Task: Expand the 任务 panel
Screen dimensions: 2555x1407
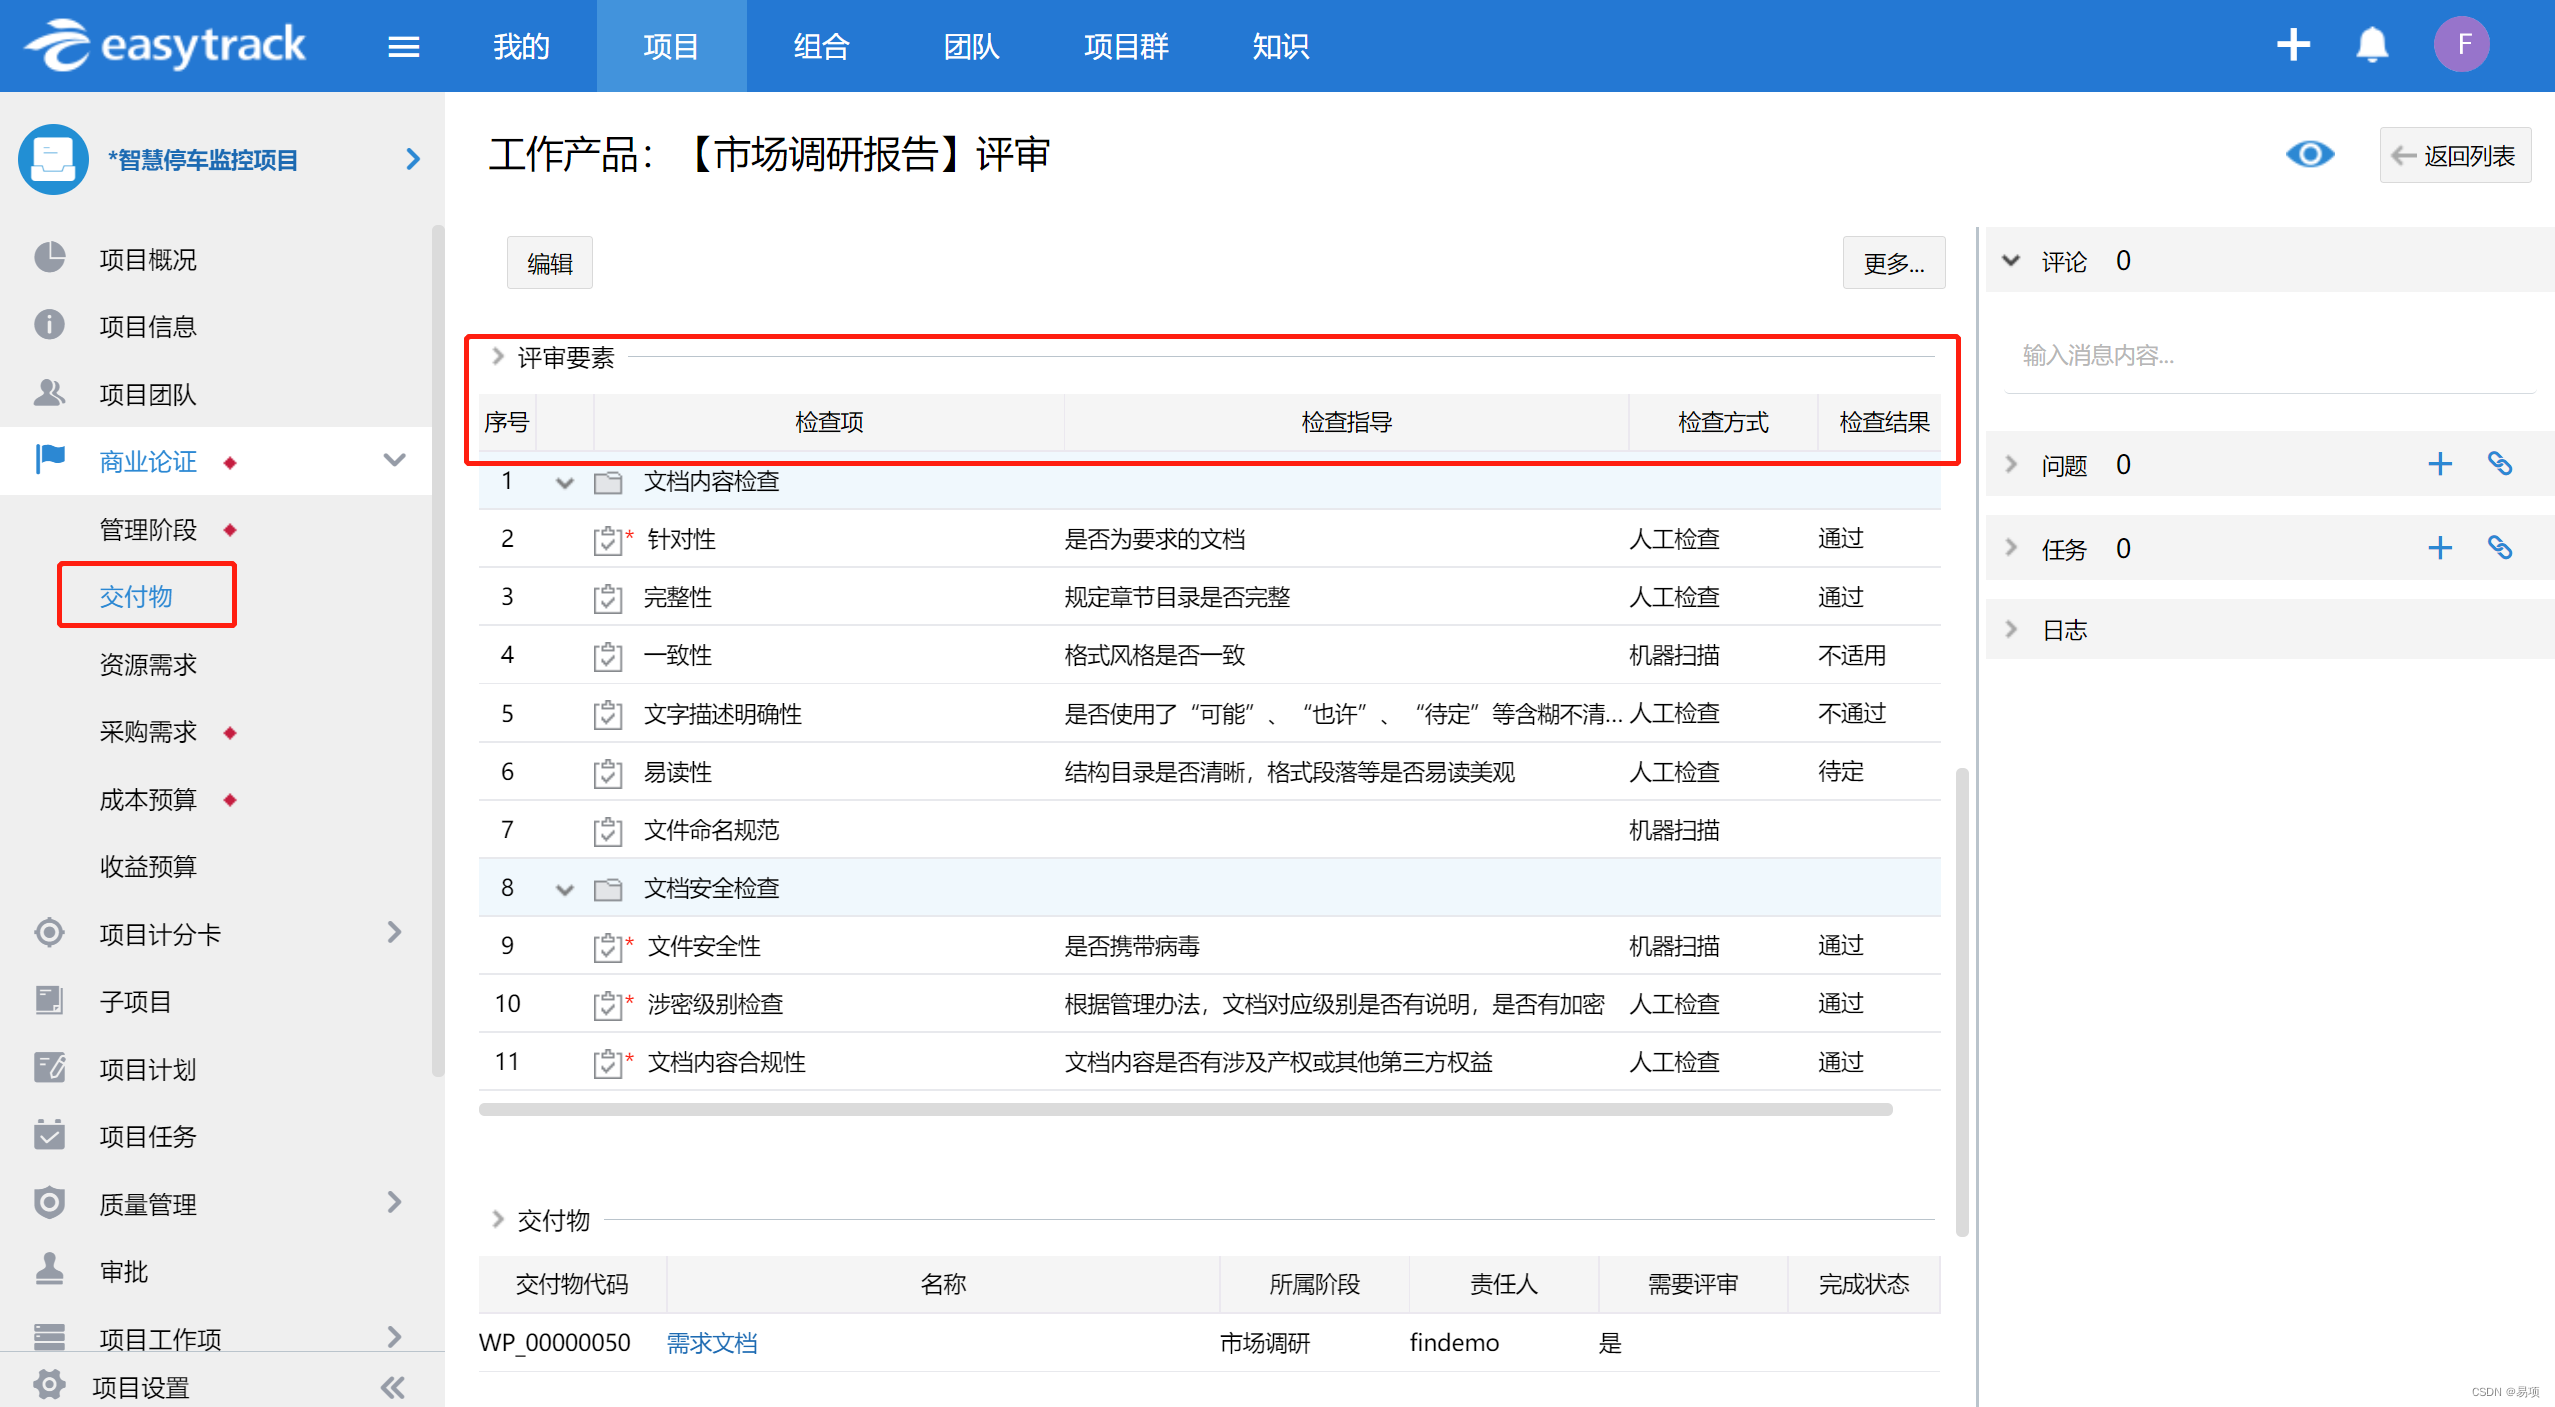Action: point(2011,548)
